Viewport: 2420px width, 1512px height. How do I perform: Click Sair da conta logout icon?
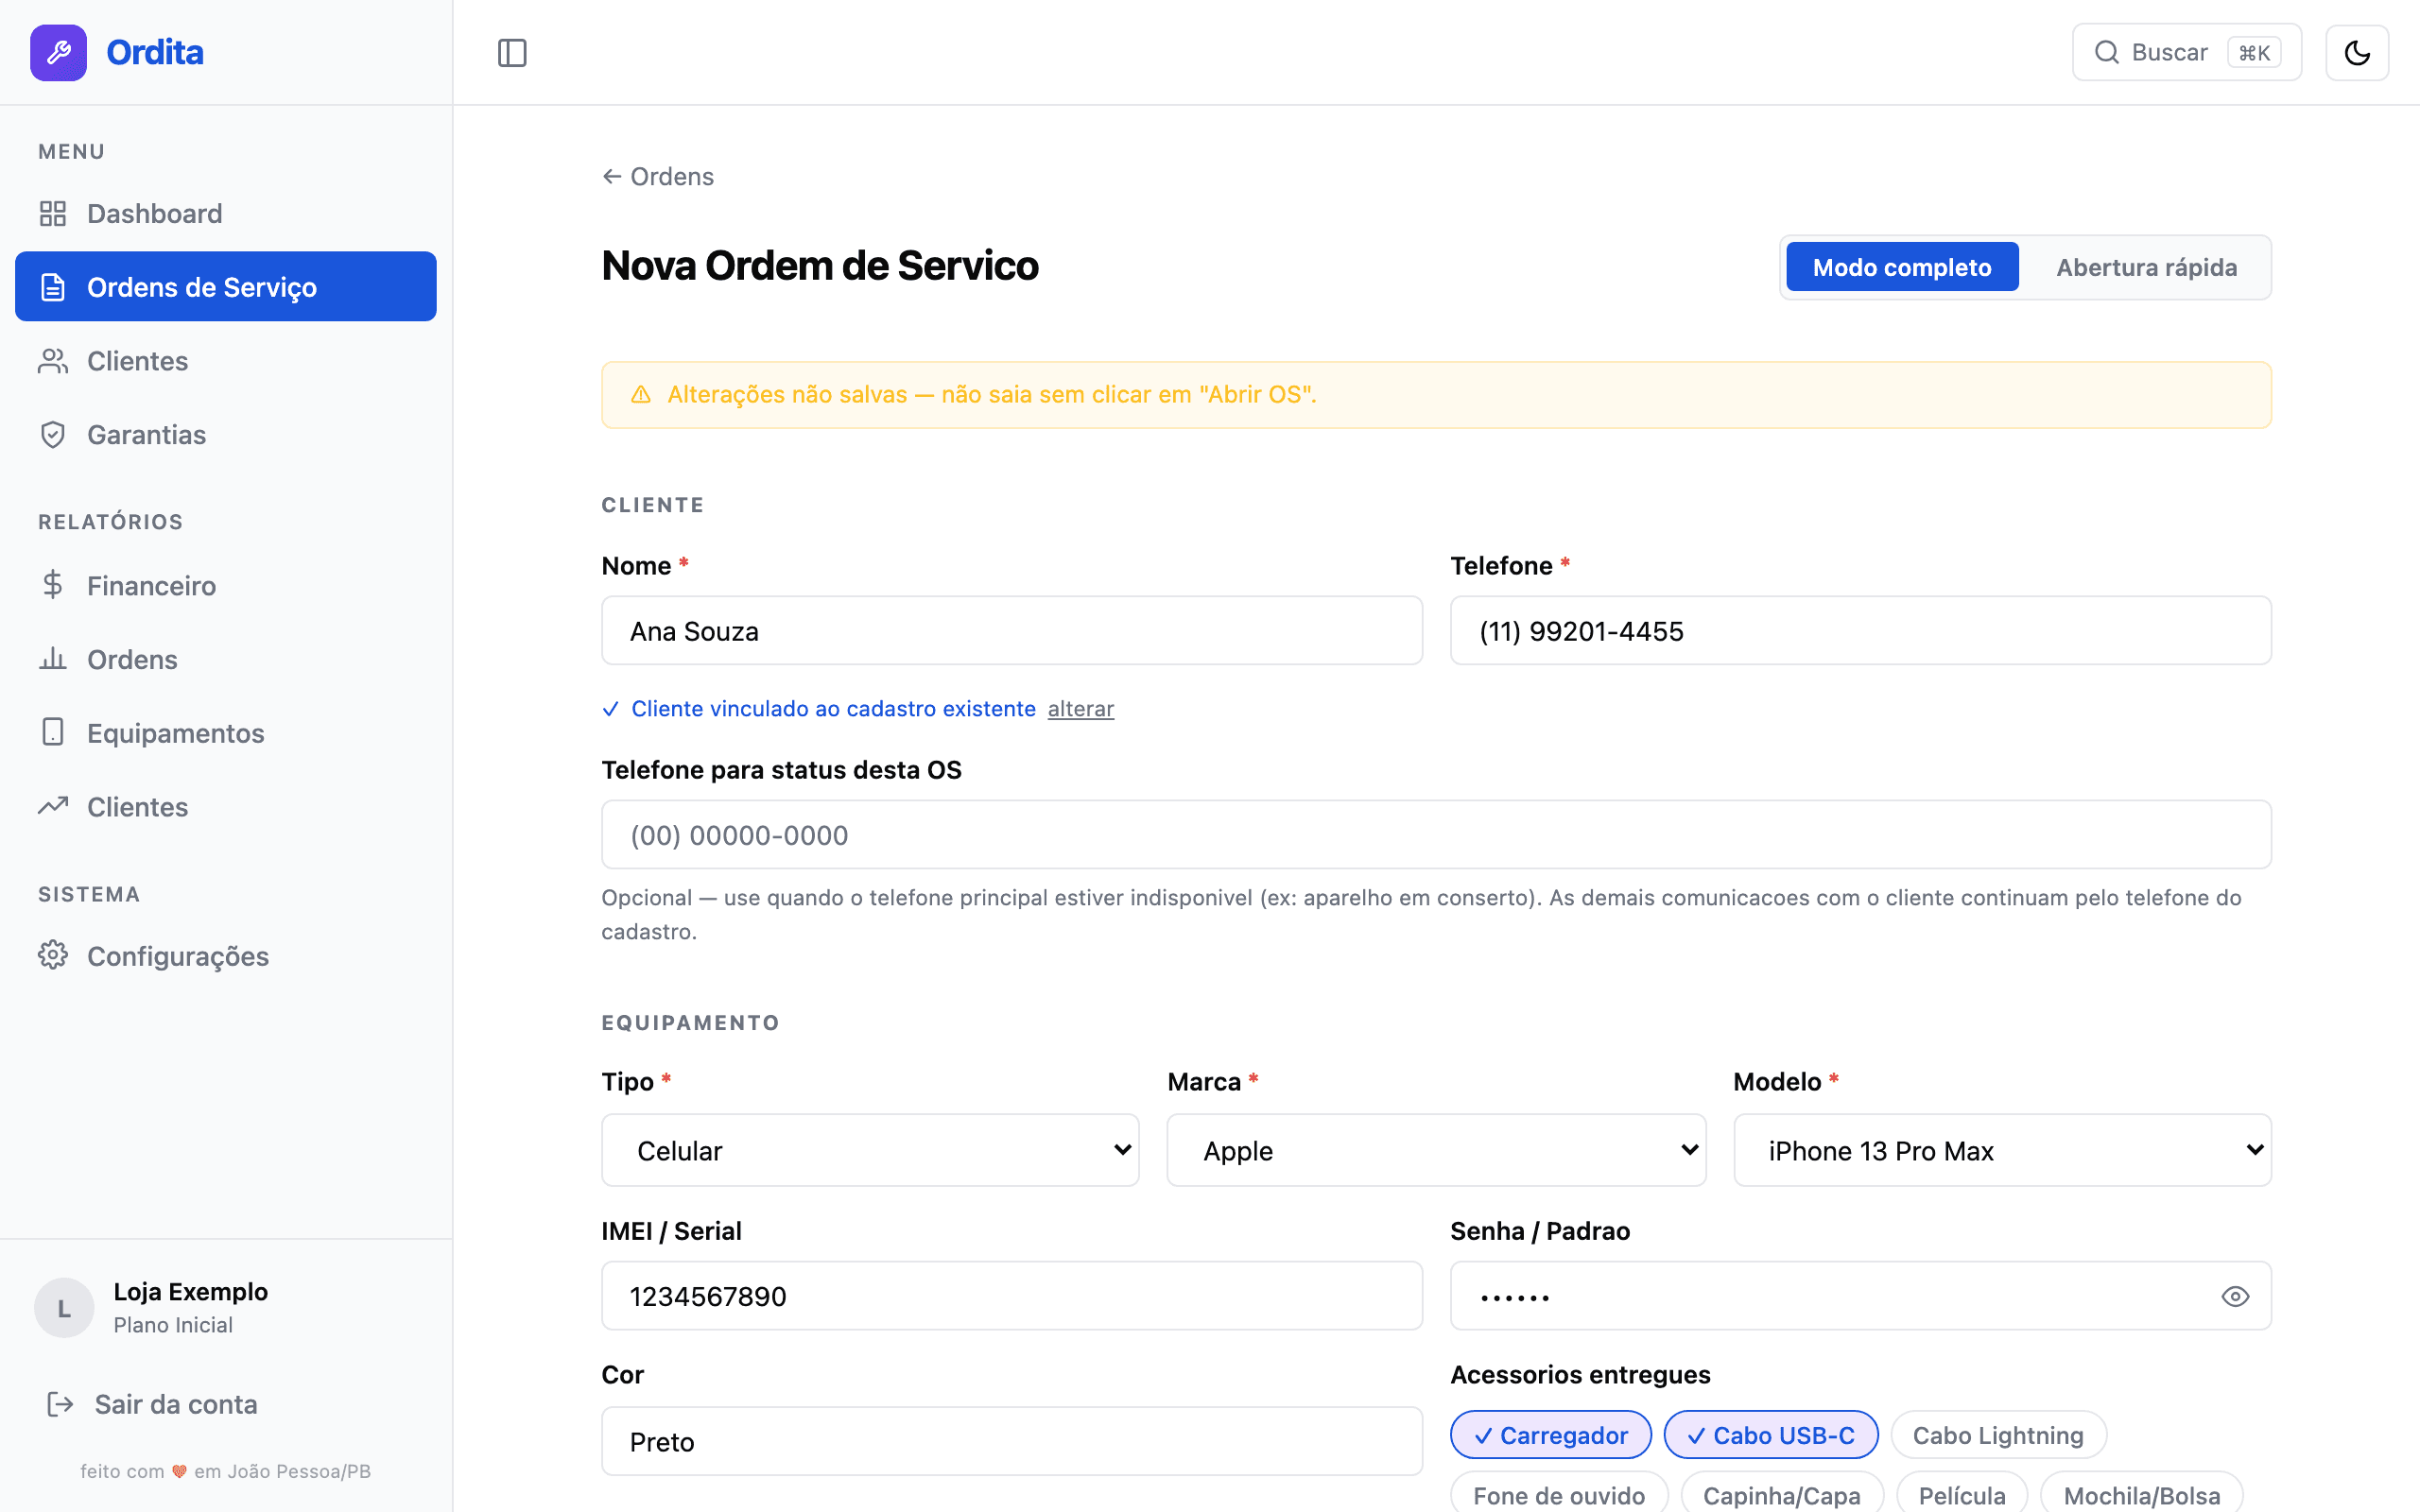coord(60,1404)
